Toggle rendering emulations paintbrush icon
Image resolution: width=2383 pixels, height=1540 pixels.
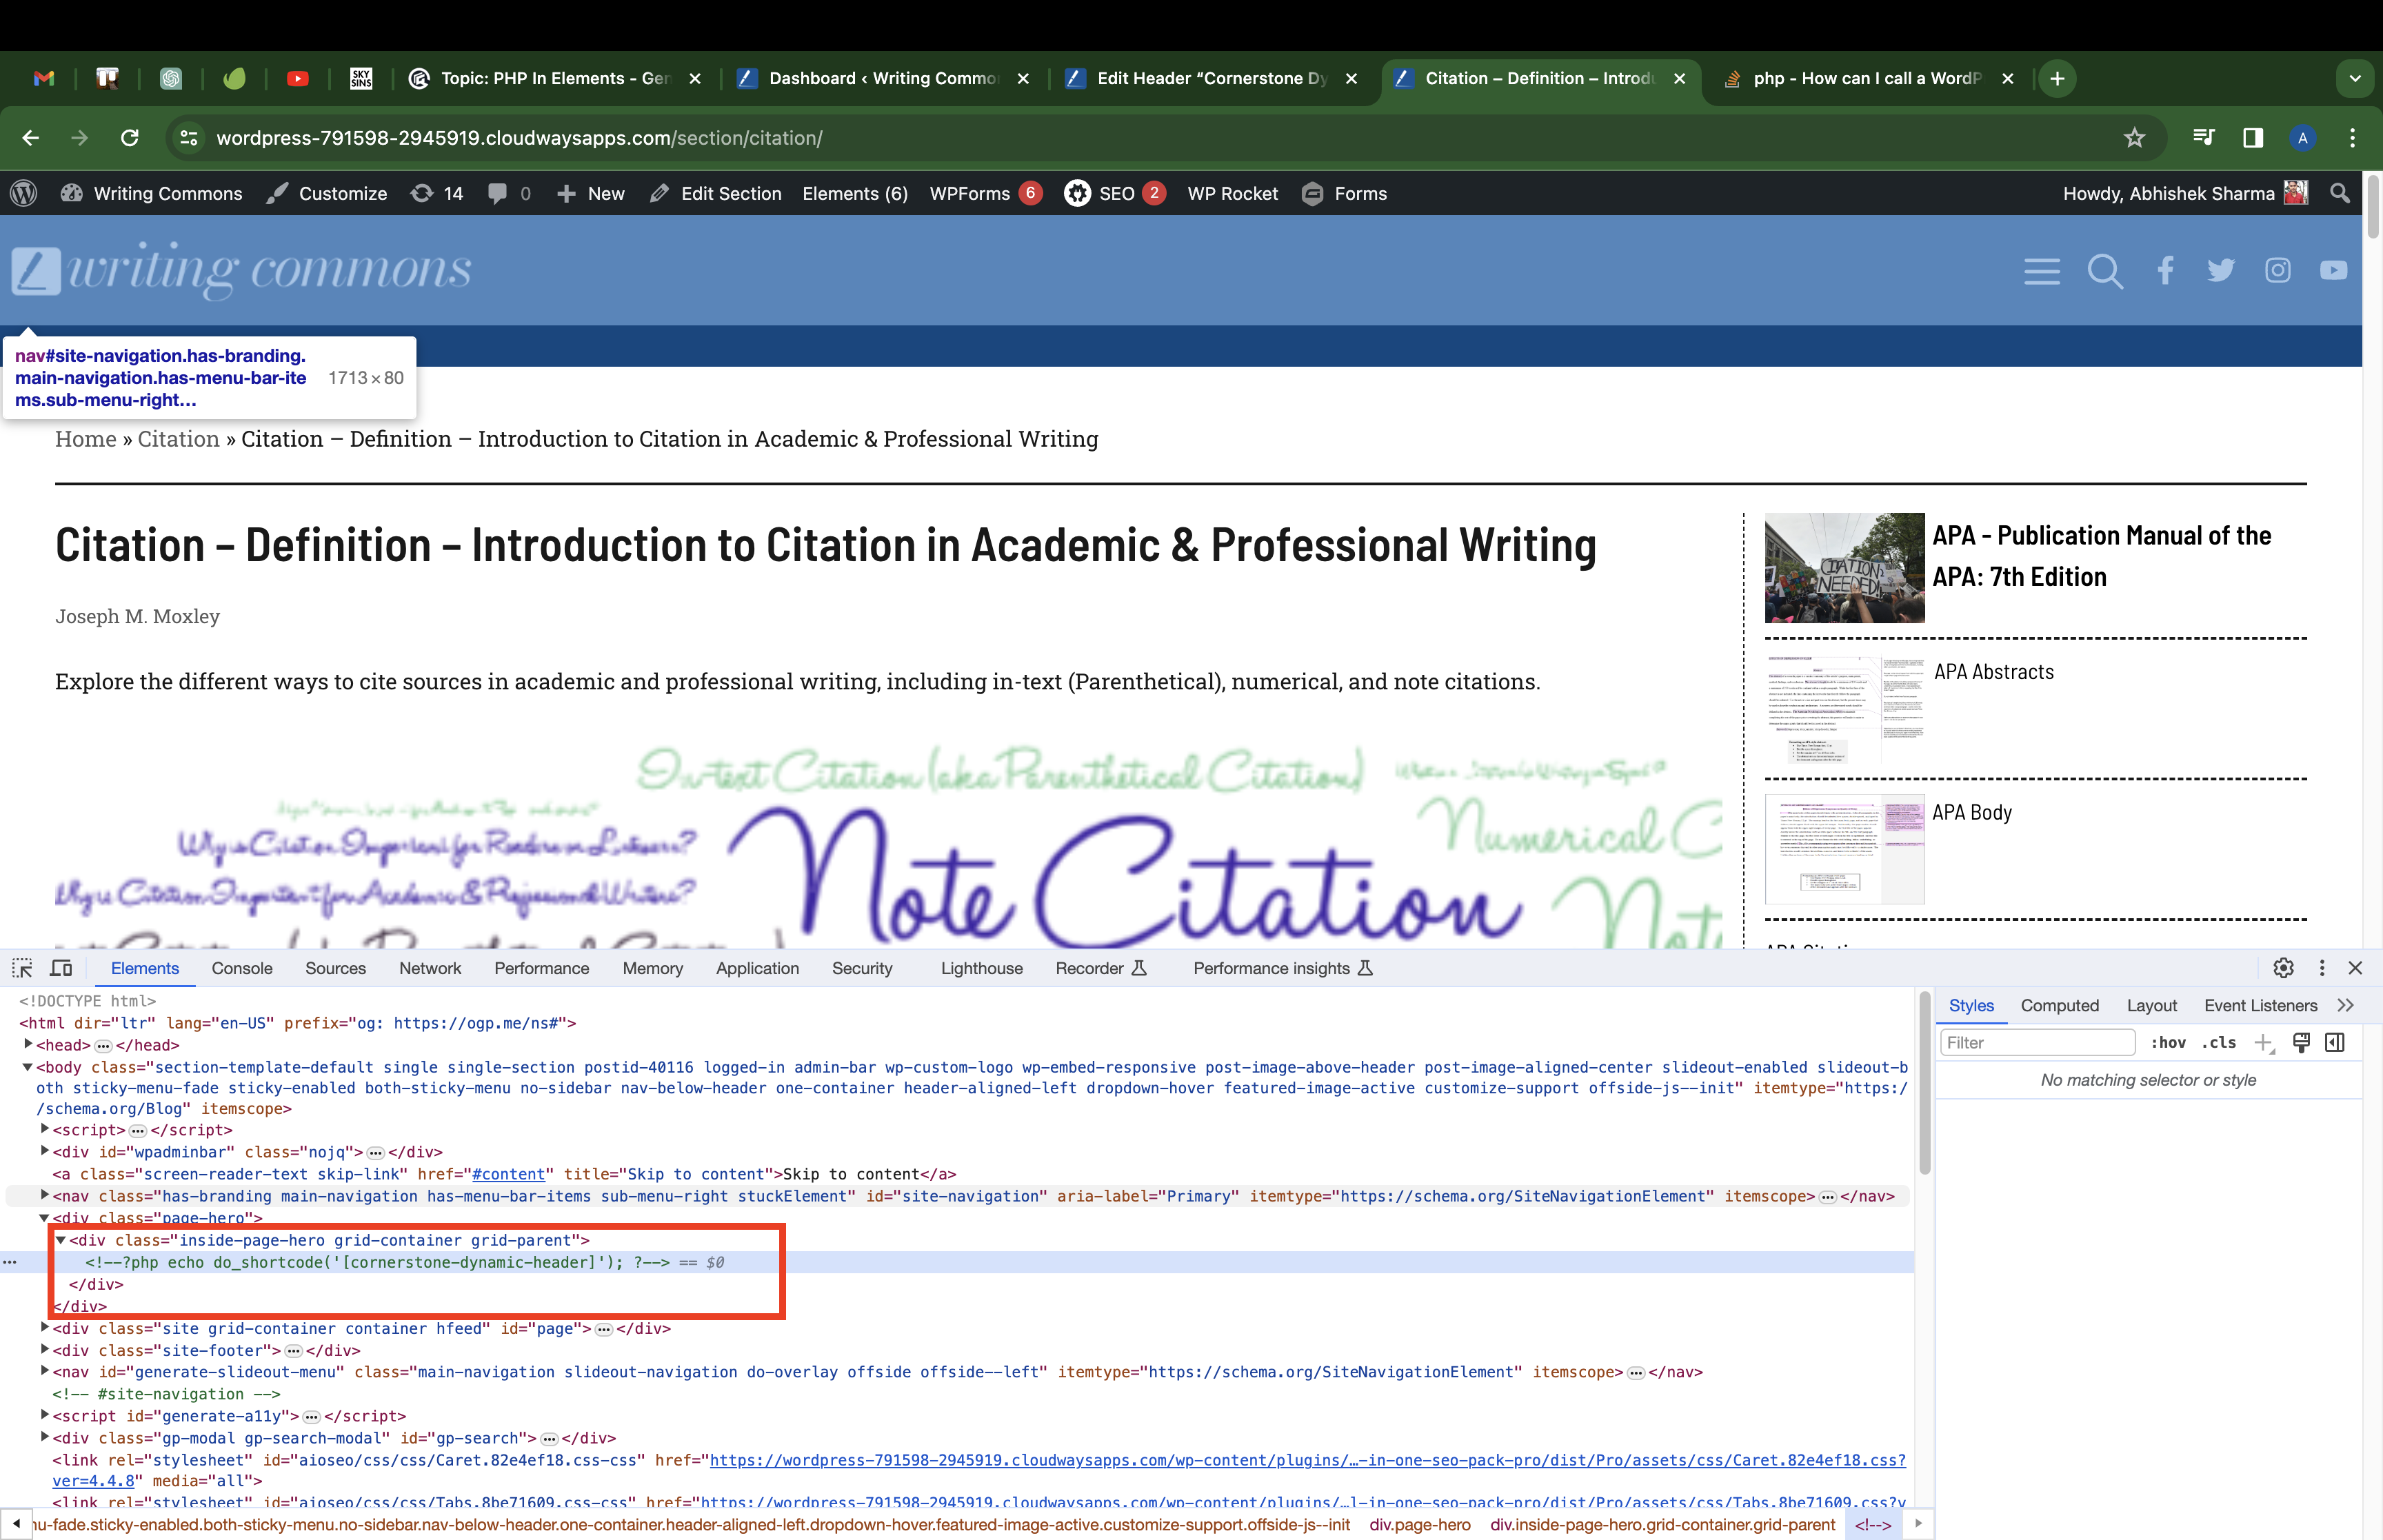pos(2301,1043)
